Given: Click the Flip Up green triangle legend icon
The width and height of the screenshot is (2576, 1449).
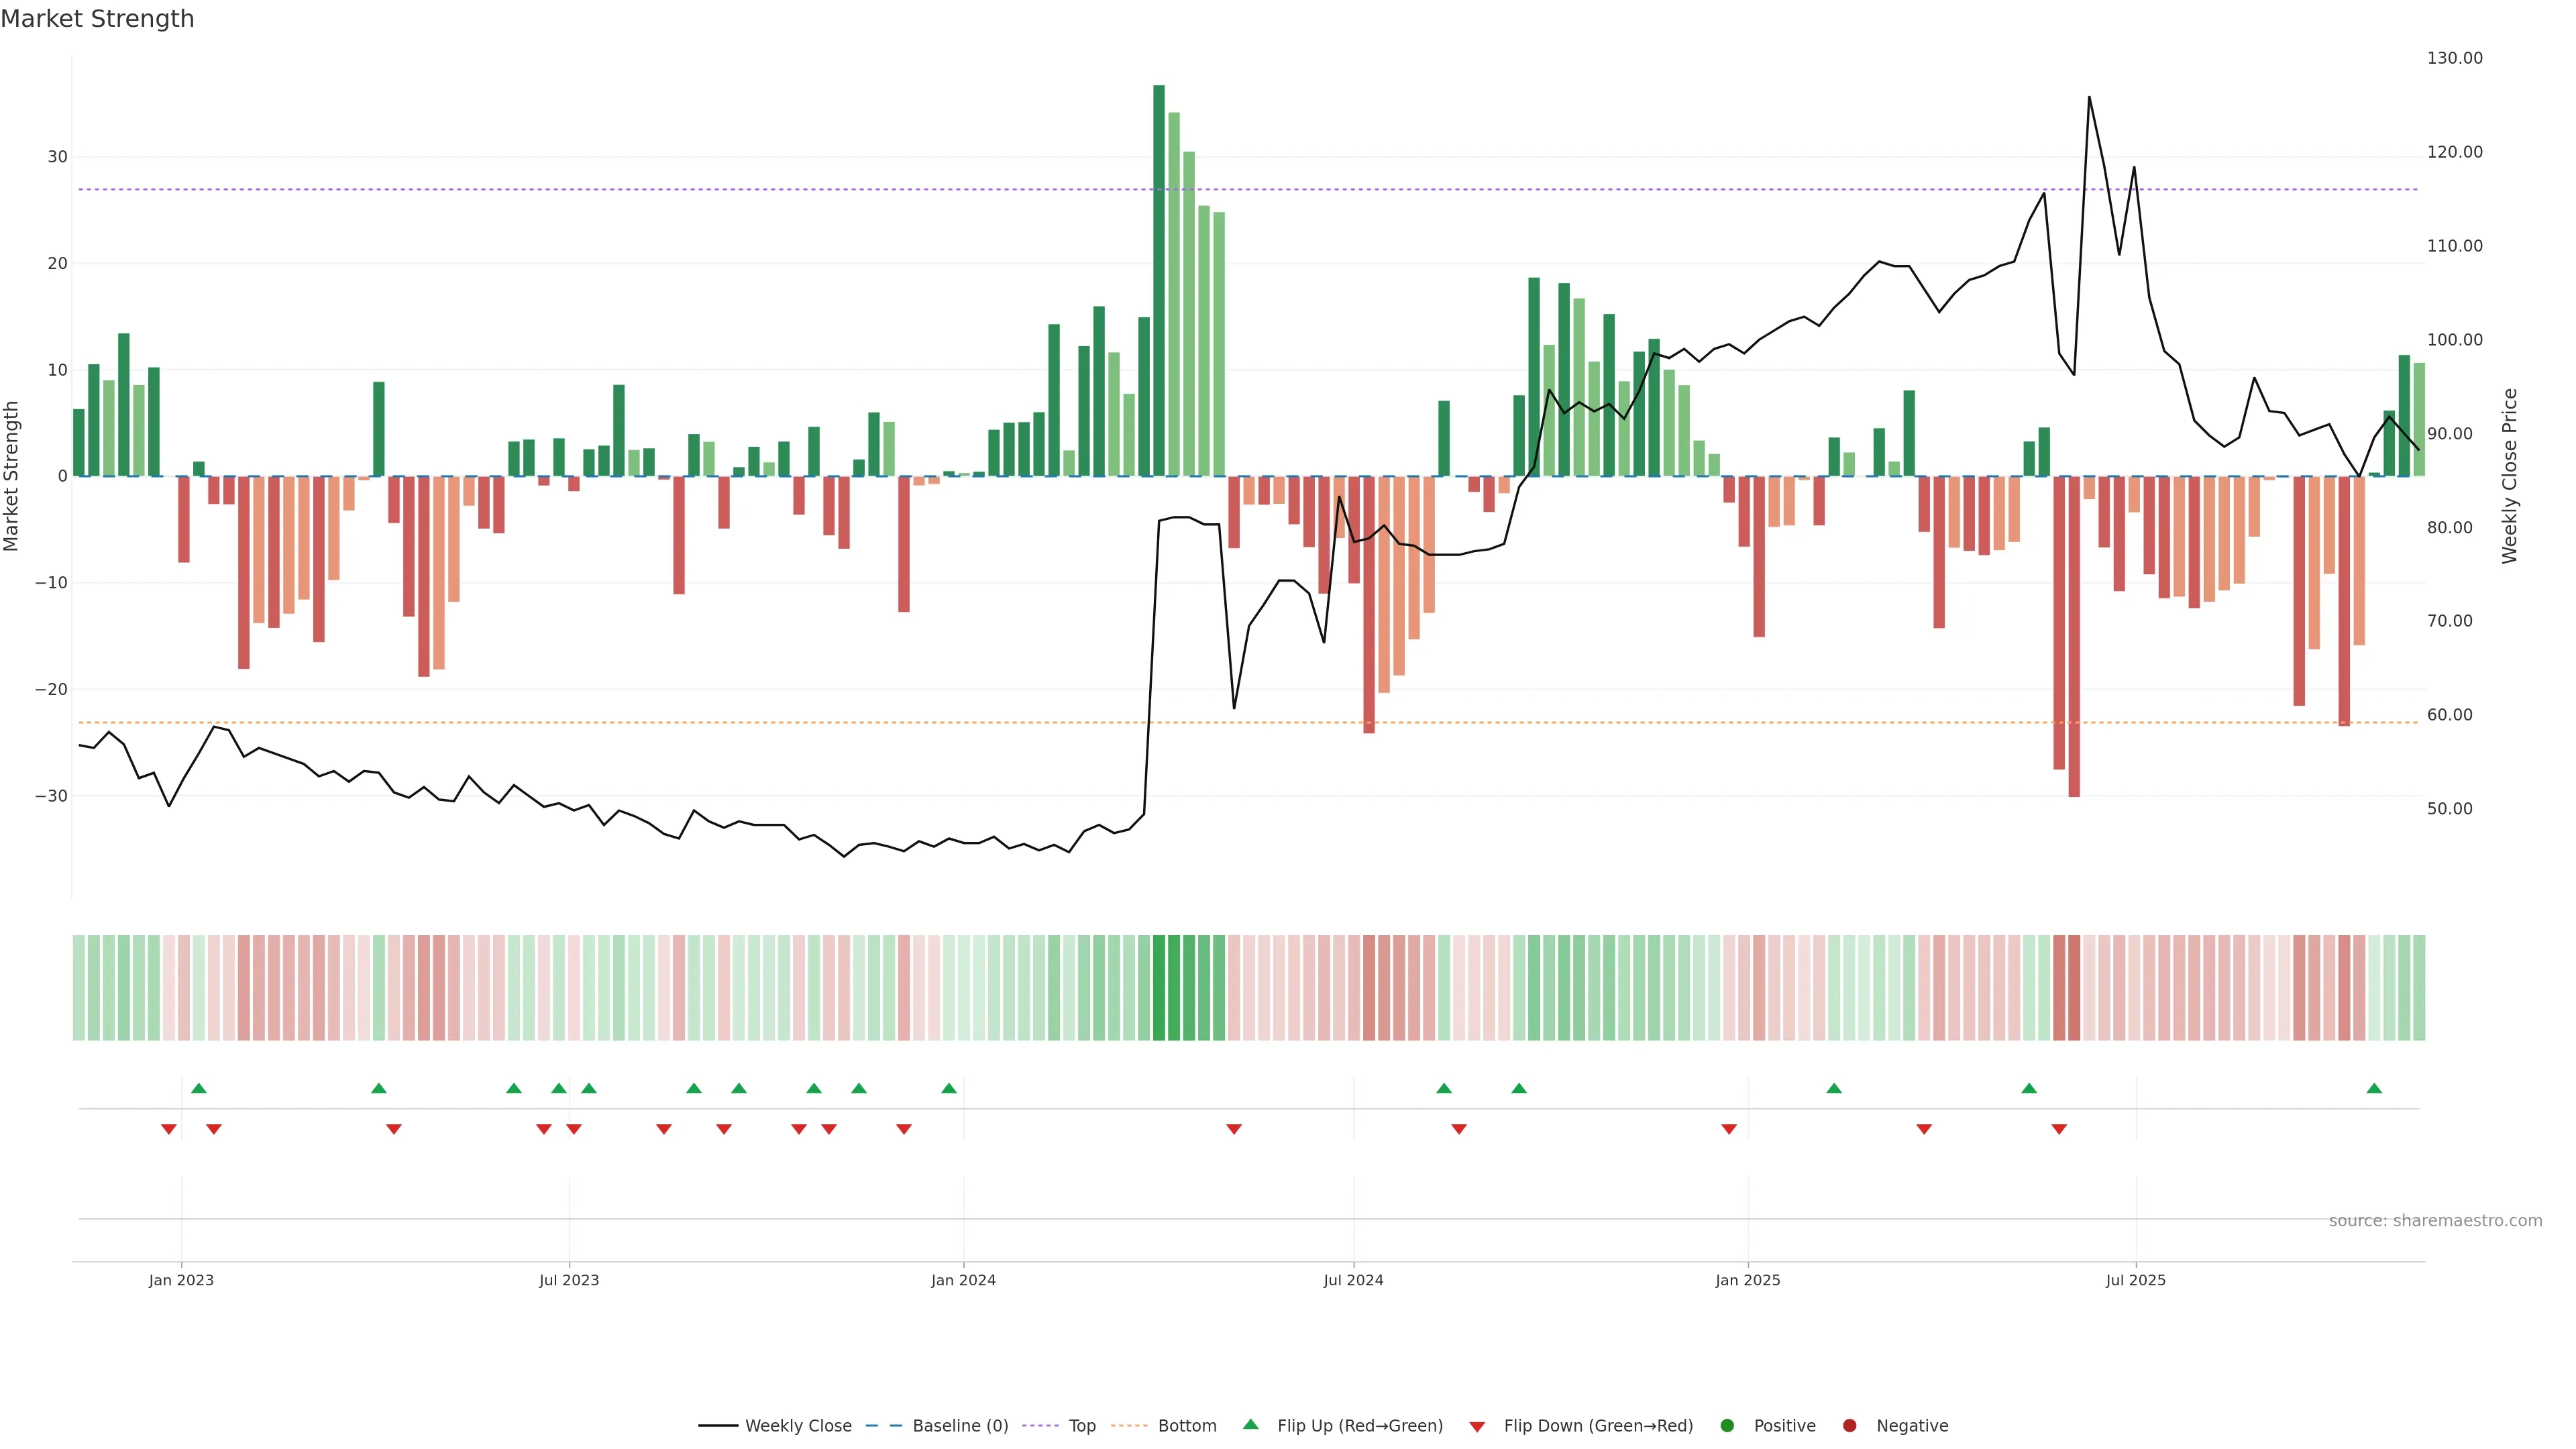Looking at the screenshot, I should 1250,1425.
